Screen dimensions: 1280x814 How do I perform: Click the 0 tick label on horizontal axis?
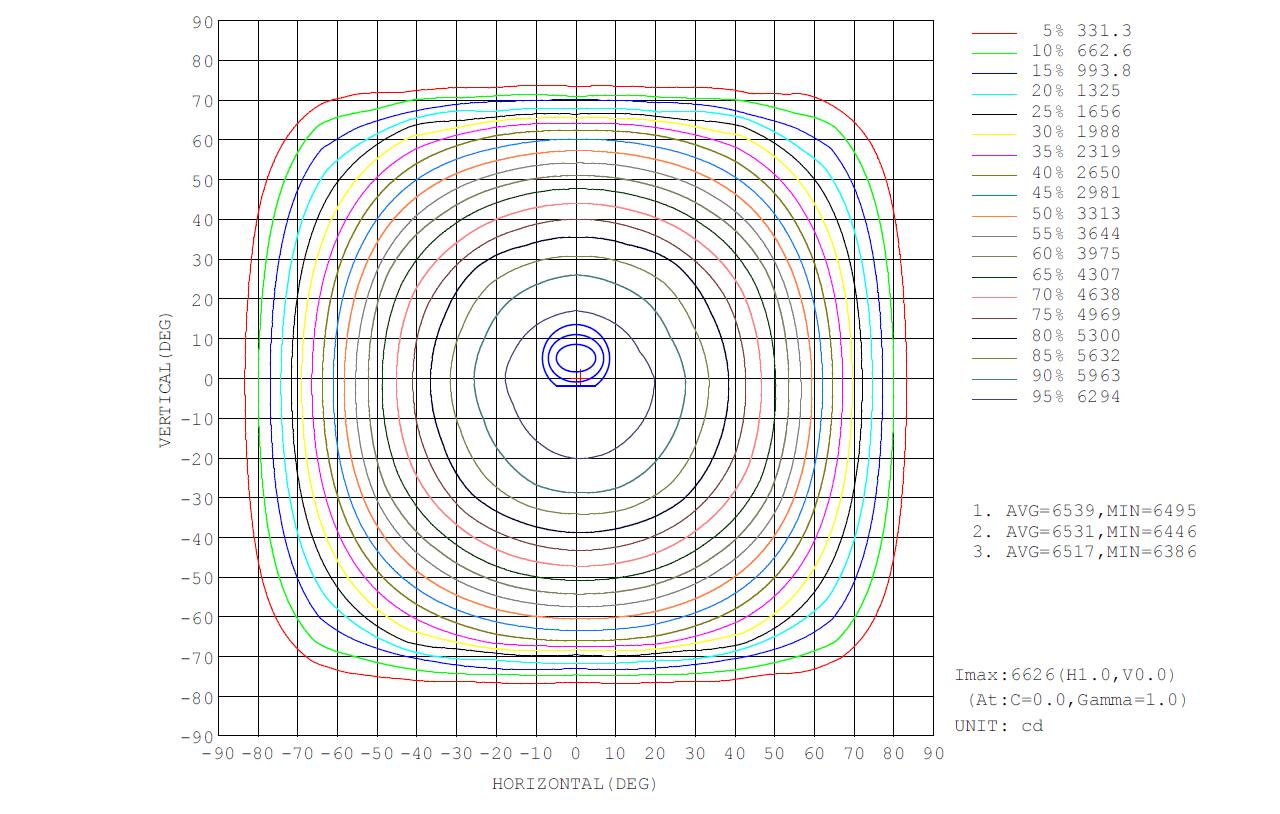[x=575, y=754]
